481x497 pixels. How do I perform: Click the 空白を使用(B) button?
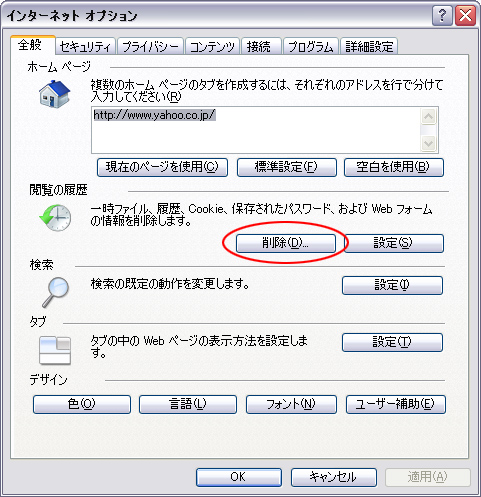393,167
